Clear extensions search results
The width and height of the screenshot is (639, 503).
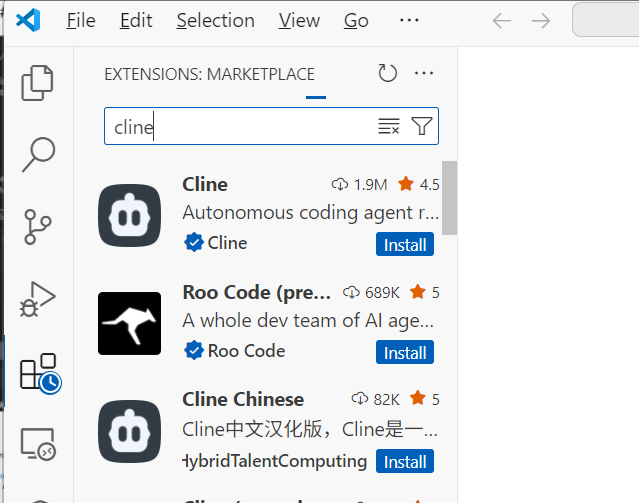click(388, 126)
